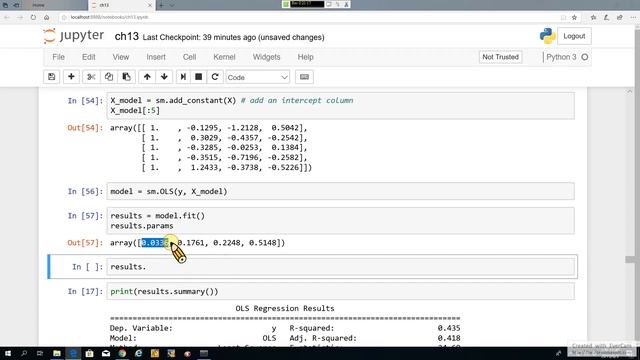640x360 pixels.
Task: Save the notebook with the floppy disk icon
Action: pos(51,77)
